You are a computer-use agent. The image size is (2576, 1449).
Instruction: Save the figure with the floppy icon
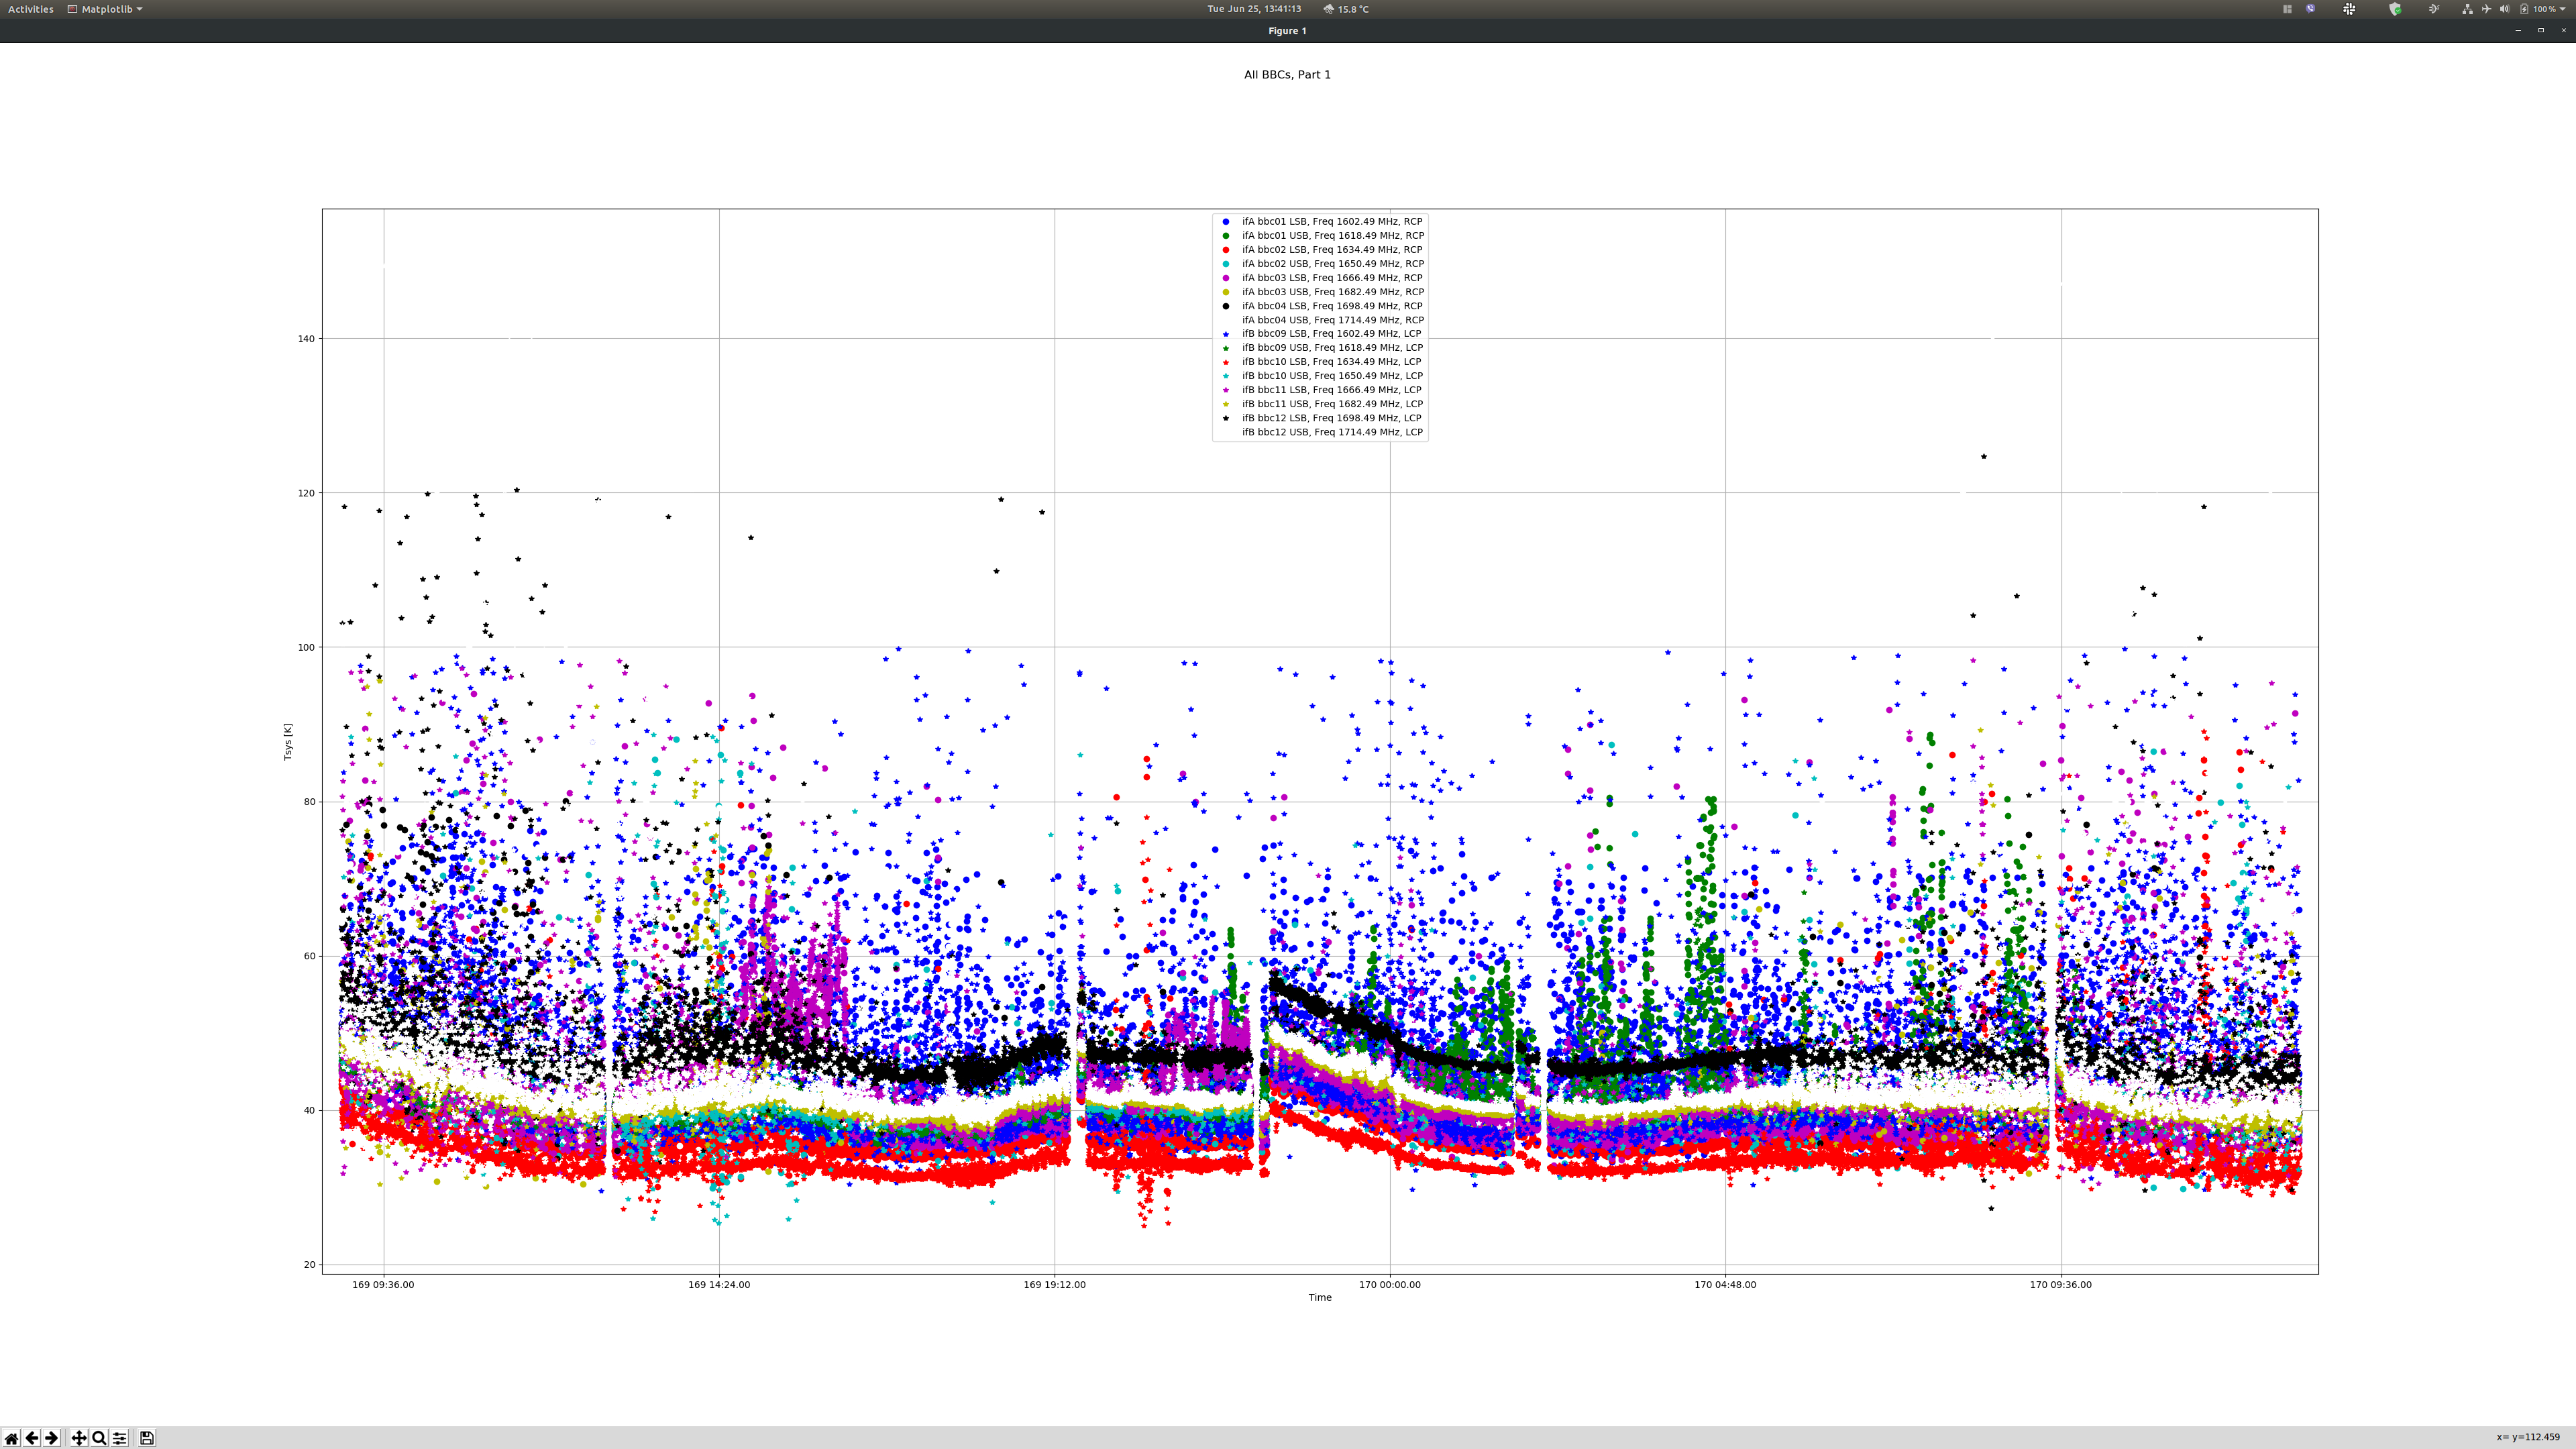click(x=146, y=1438)
